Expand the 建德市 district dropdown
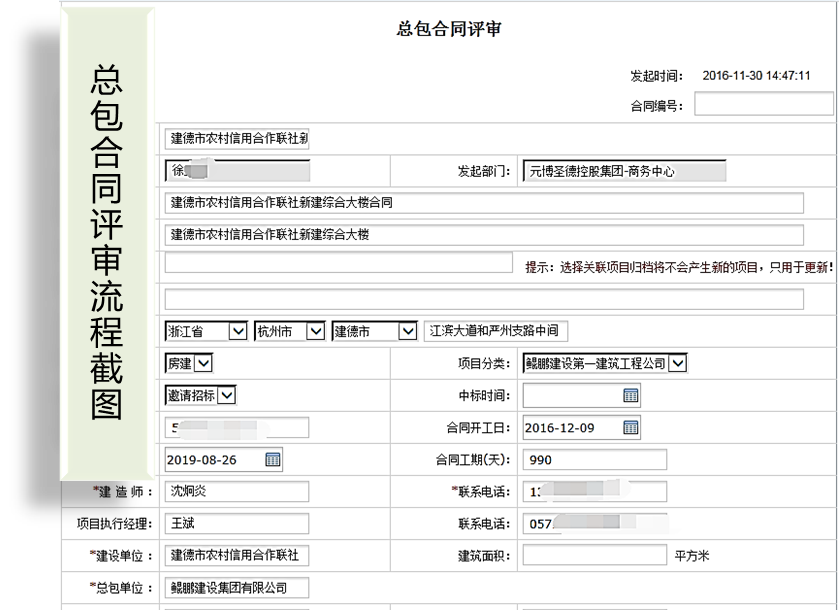The image size is (839, 610). [406, 331]
